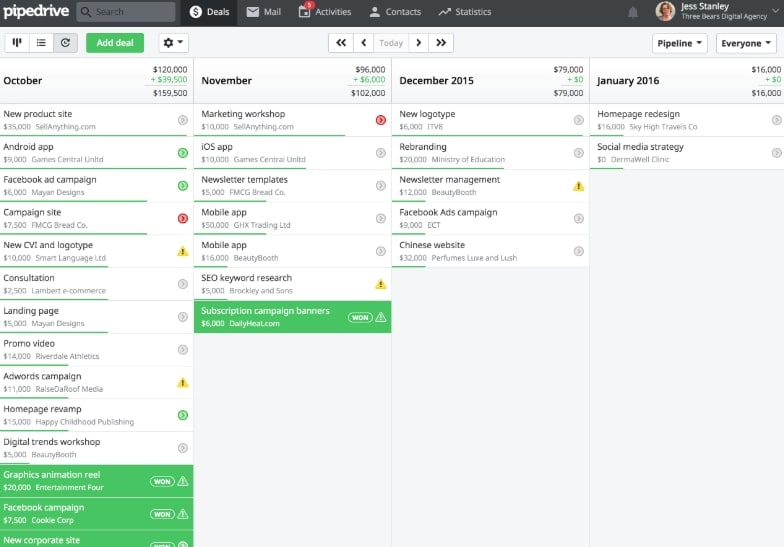Open the notifications bell

632,12
